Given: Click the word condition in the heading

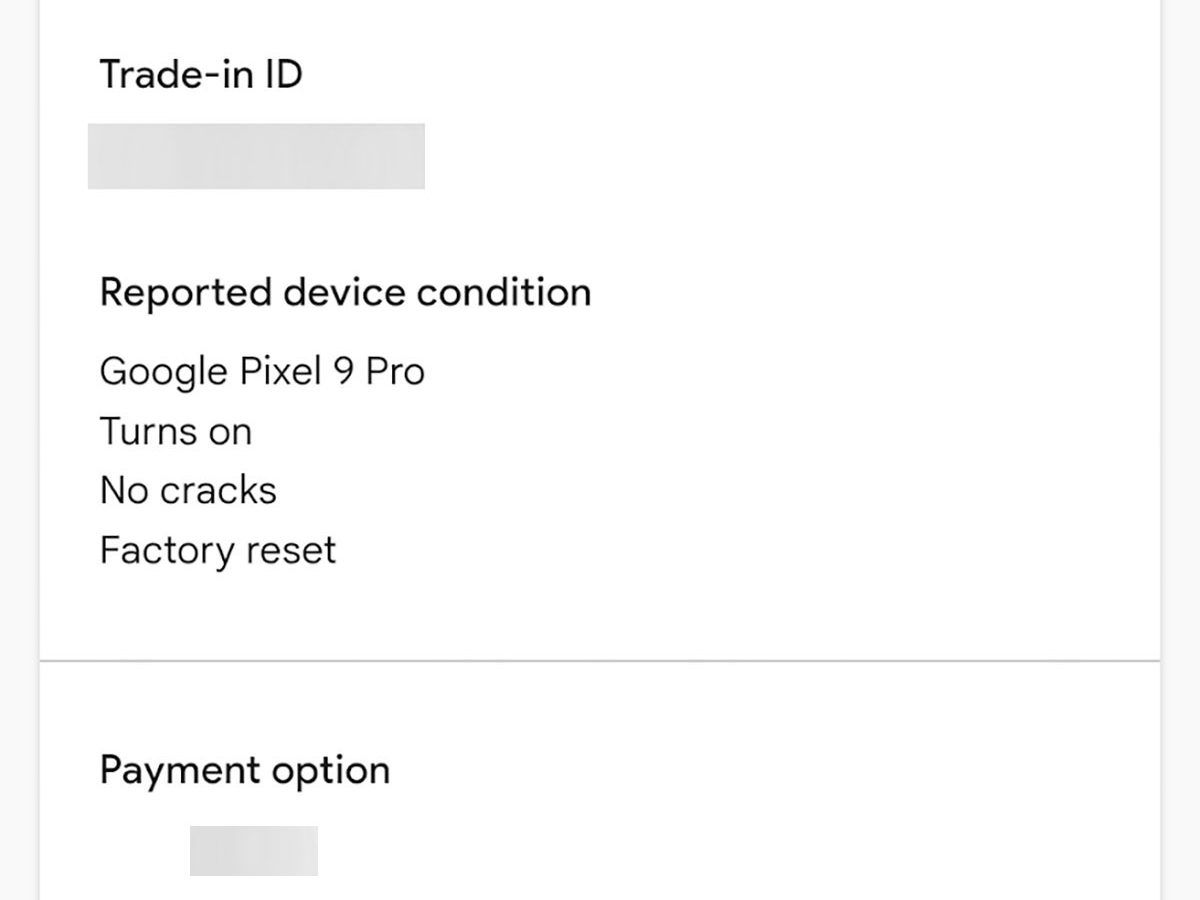Looking at the screenshot, I should (x=504, y=293).
